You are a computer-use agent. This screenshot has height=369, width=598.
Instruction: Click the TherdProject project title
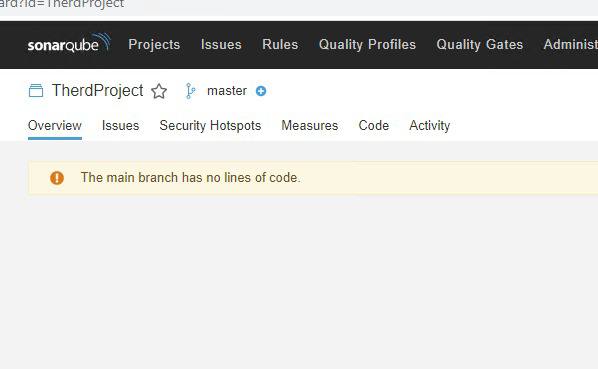click(98, 91)
